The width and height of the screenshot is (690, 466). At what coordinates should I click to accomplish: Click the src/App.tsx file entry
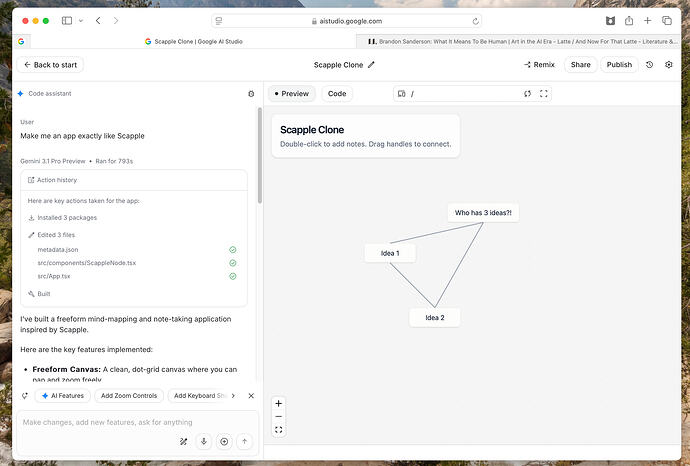coord(54,276)
